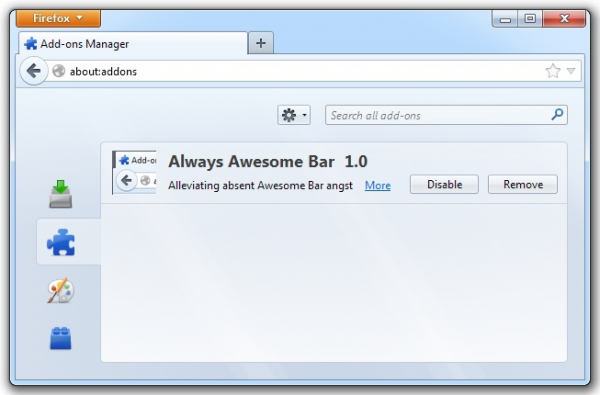Focus the Search all add-ons field
This screenshot has width=600, height=395.
point(446,115)
